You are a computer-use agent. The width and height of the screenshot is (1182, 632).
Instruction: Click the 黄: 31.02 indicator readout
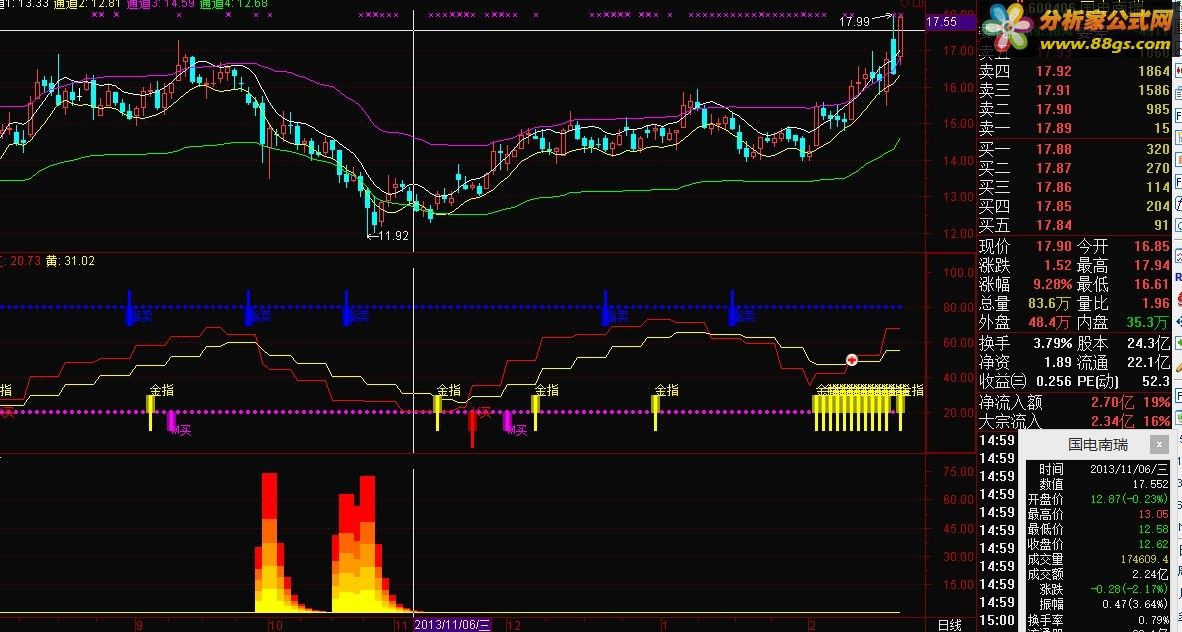(x=70, y=261)
